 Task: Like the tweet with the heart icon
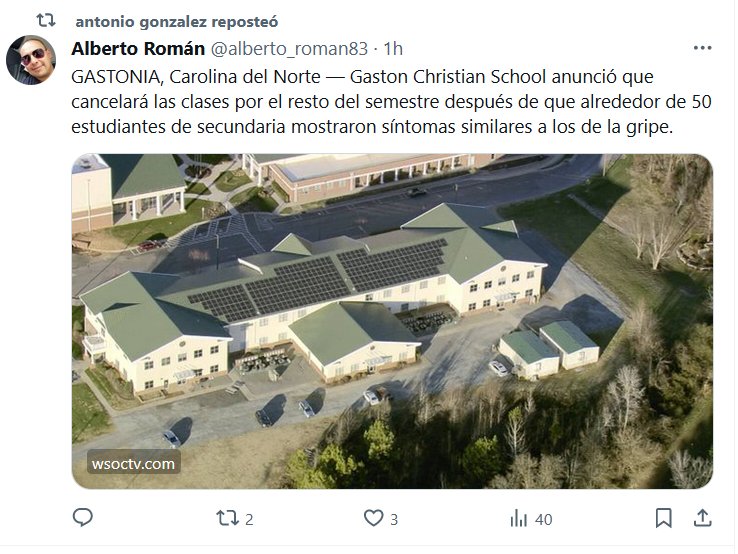coord(373,518)
